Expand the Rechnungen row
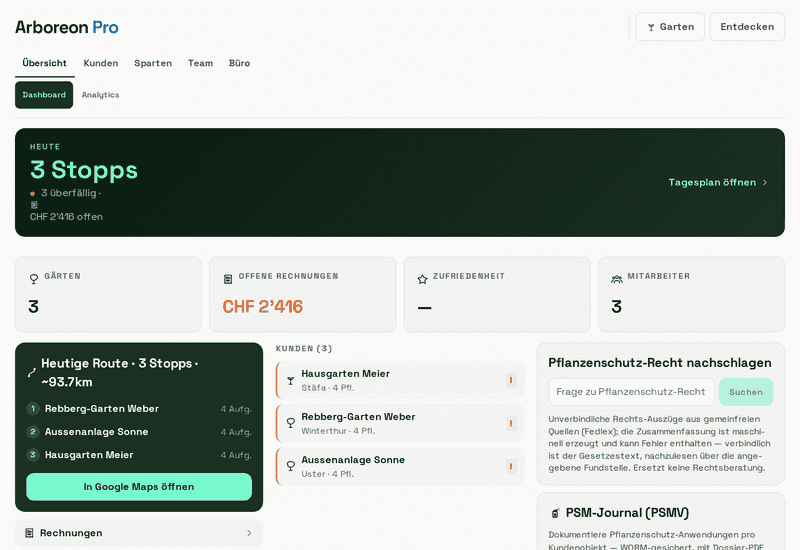 (139, 533)
